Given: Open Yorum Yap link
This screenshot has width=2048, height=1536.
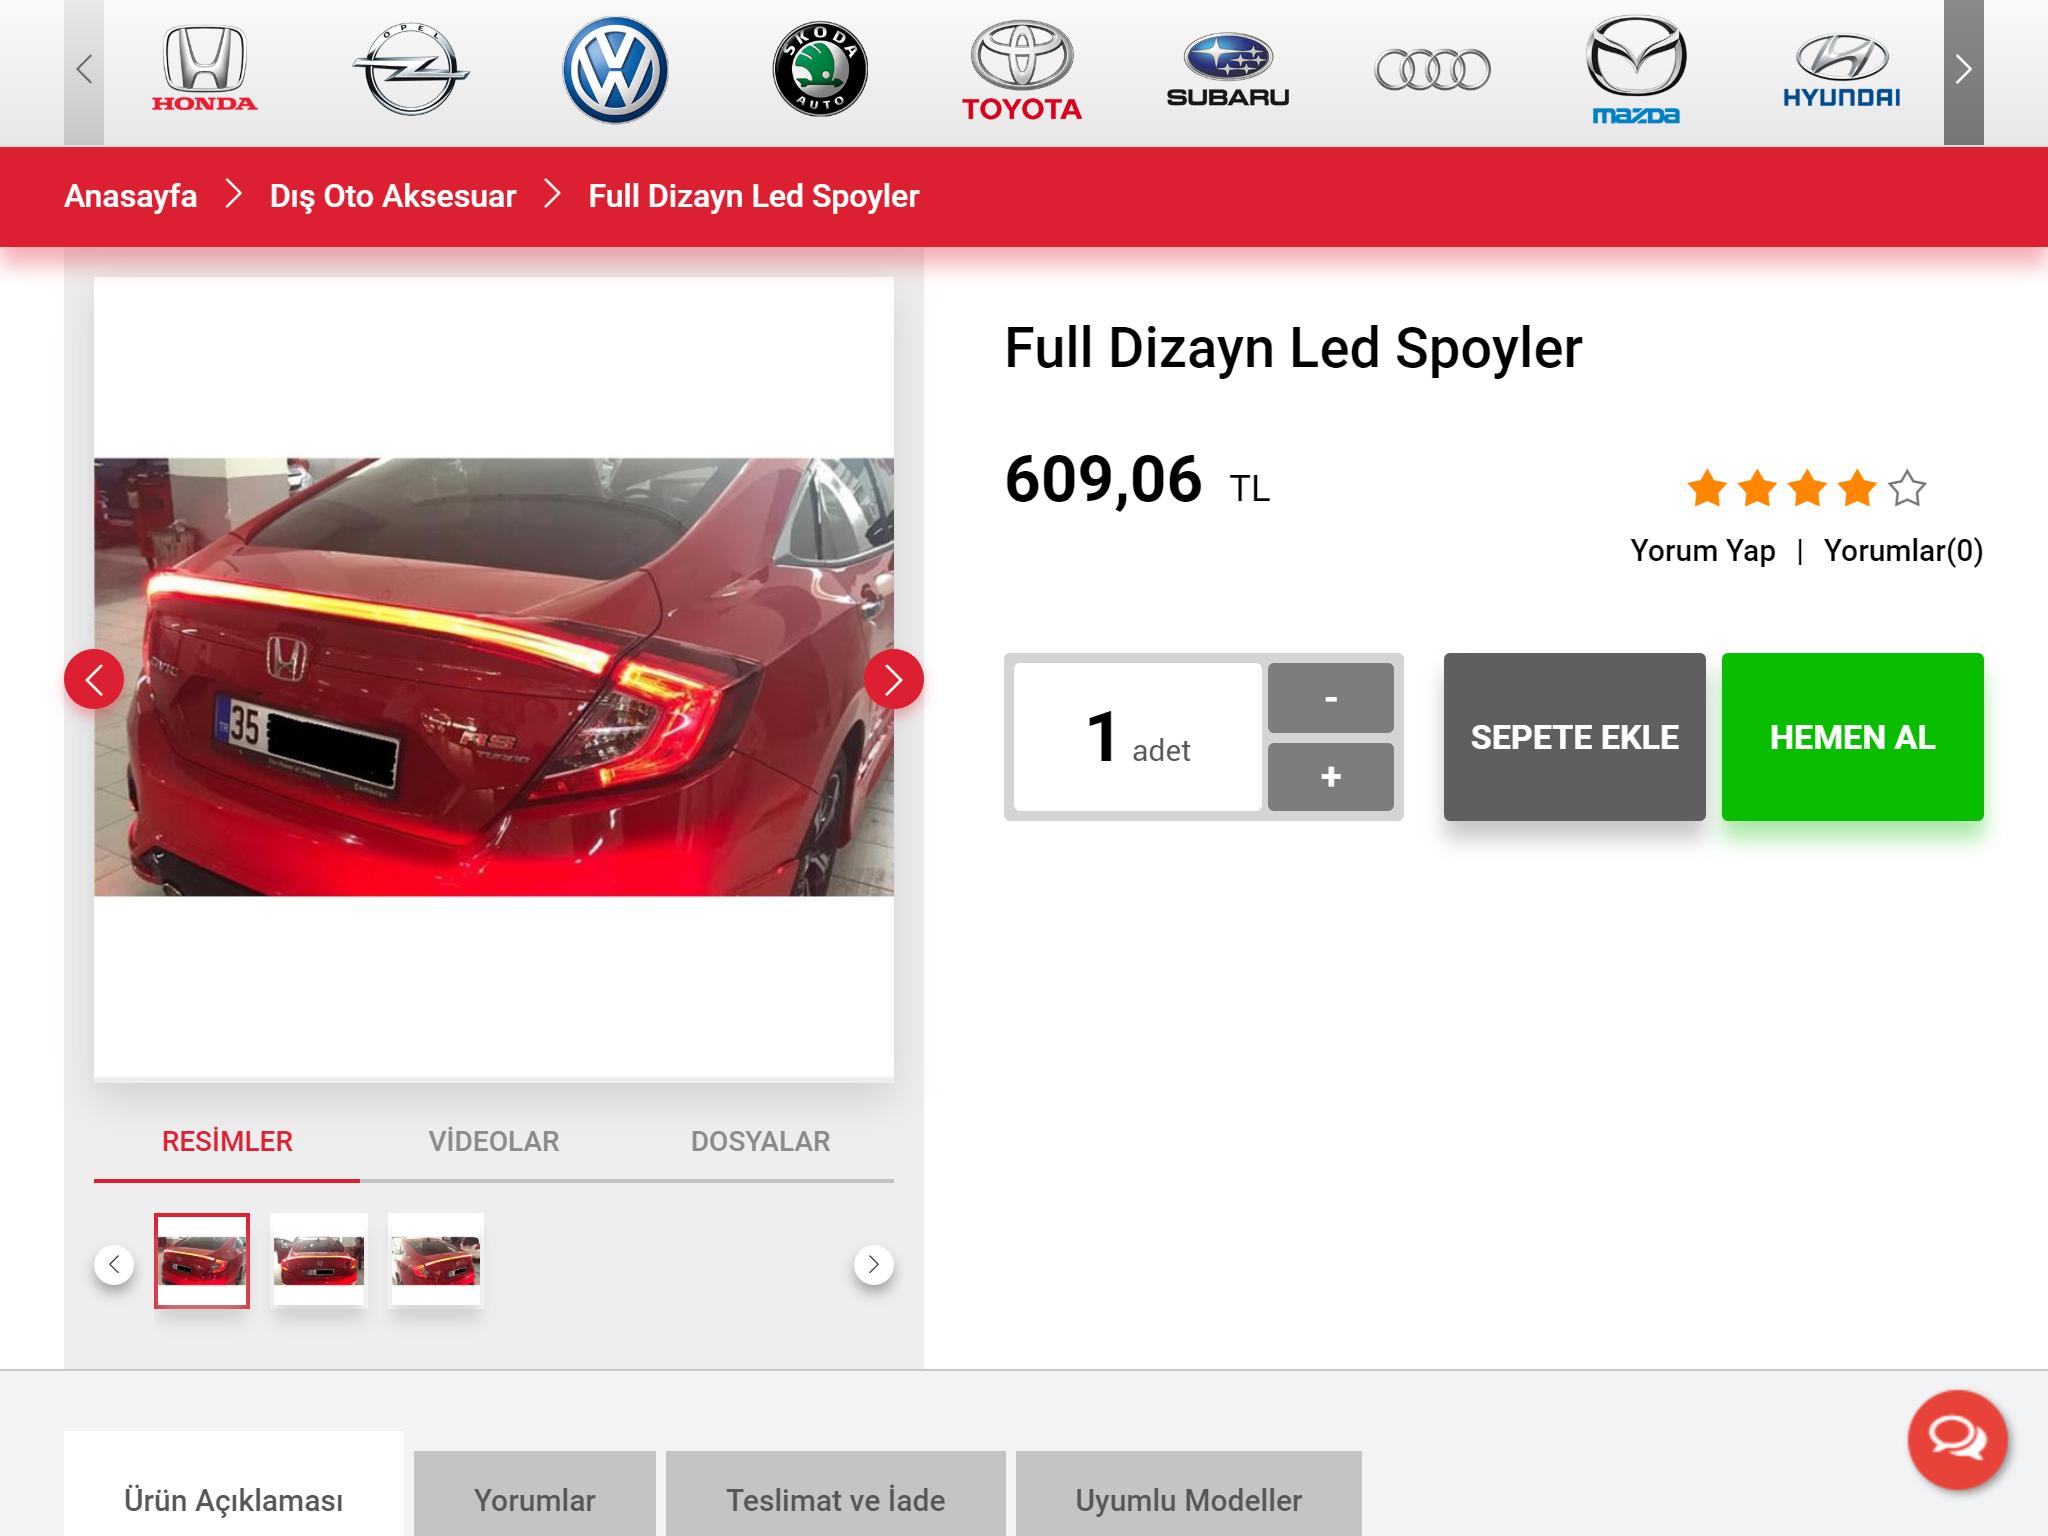Looking at the screenshot, I should tap(1702, 550).
